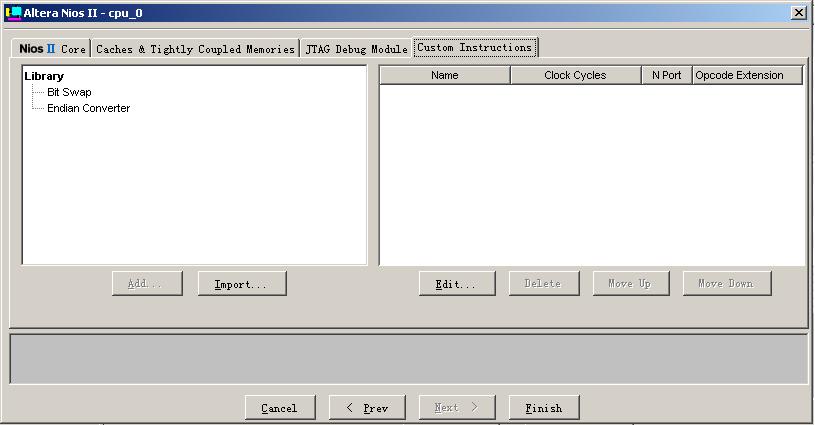Switch to the Nios II Core tab
Viewport: 815px width, 425px height.
[x=52, y=49]
